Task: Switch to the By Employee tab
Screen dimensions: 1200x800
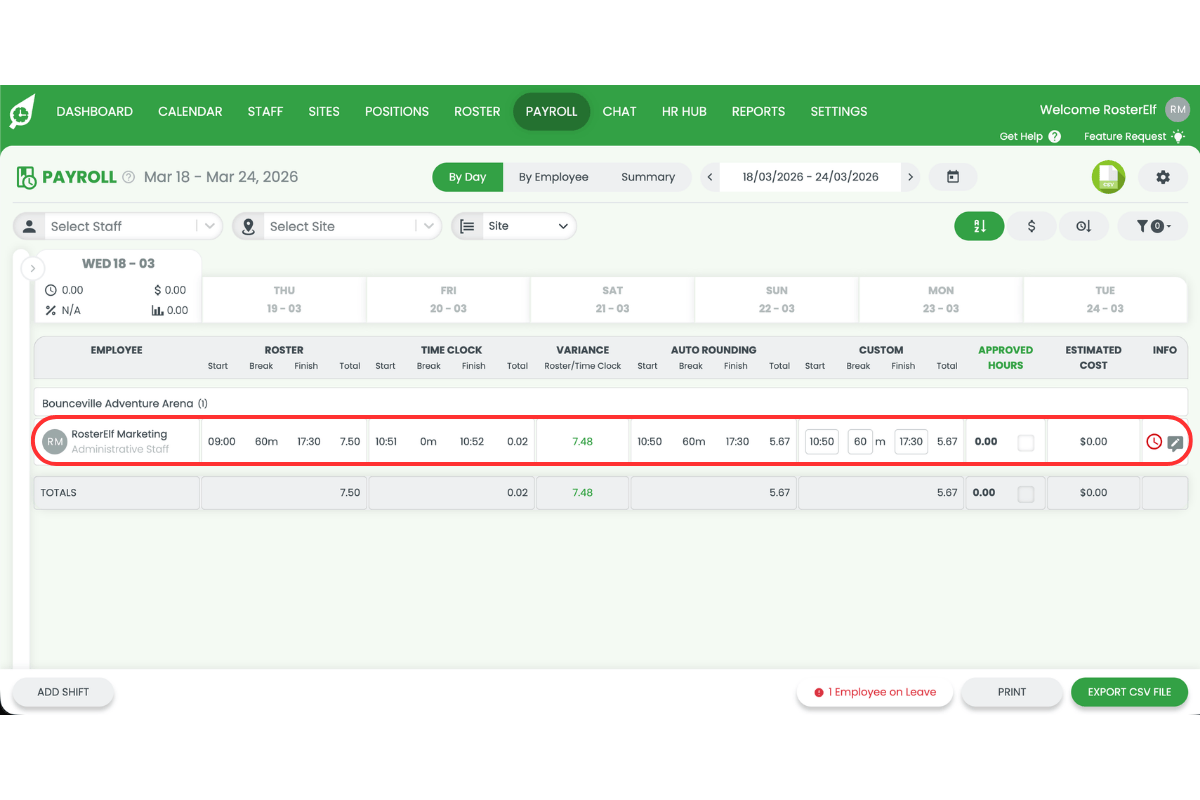Action: tap(554, 176)
